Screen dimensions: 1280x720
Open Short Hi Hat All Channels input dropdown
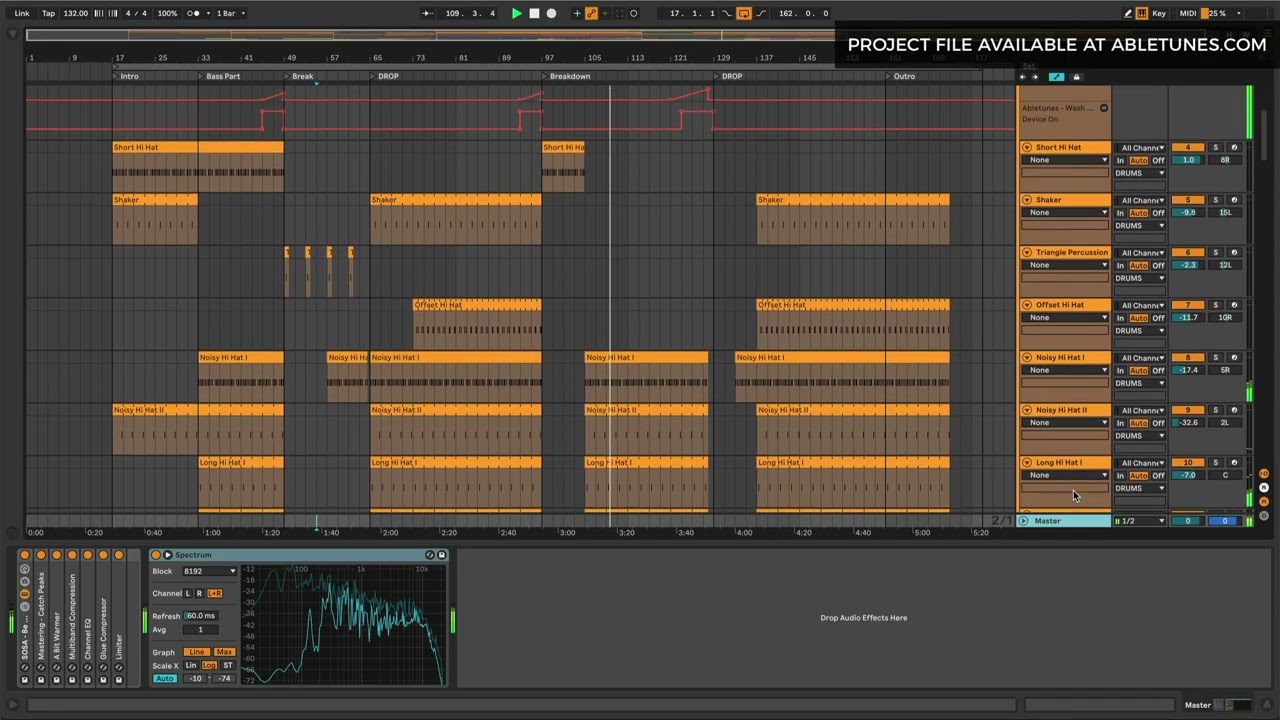coord(1141,147)
